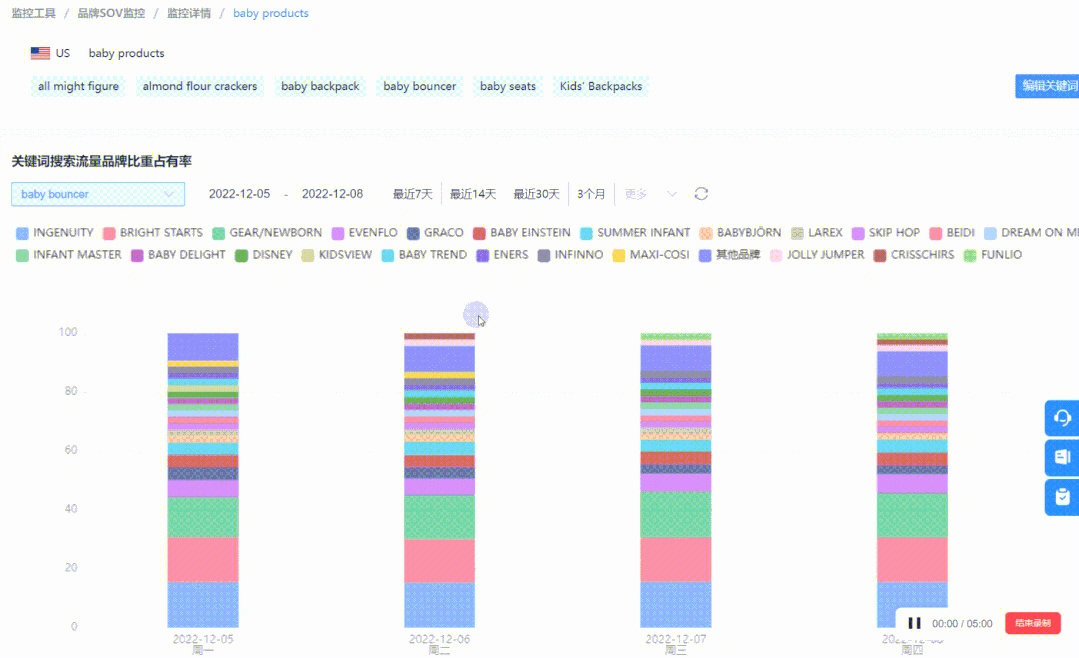Image resolution: width=1079 pixels, height=658 pixels.
Task: Toggle BABY DELIGHT legend entry
Action: click(x=178, y=255)
